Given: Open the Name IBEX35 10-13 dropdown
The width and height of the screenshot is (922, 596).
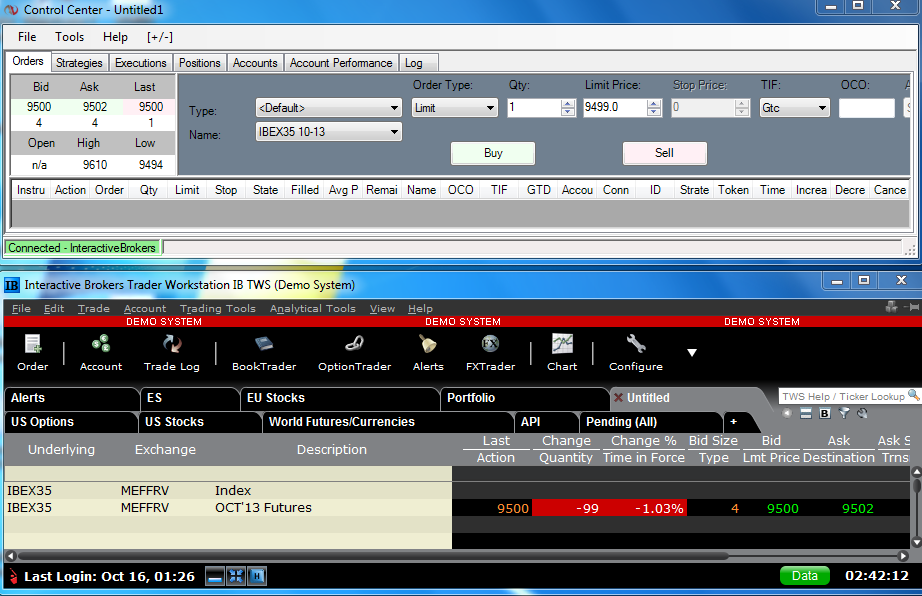Looking at the screenshot, I should coord(329,132).
